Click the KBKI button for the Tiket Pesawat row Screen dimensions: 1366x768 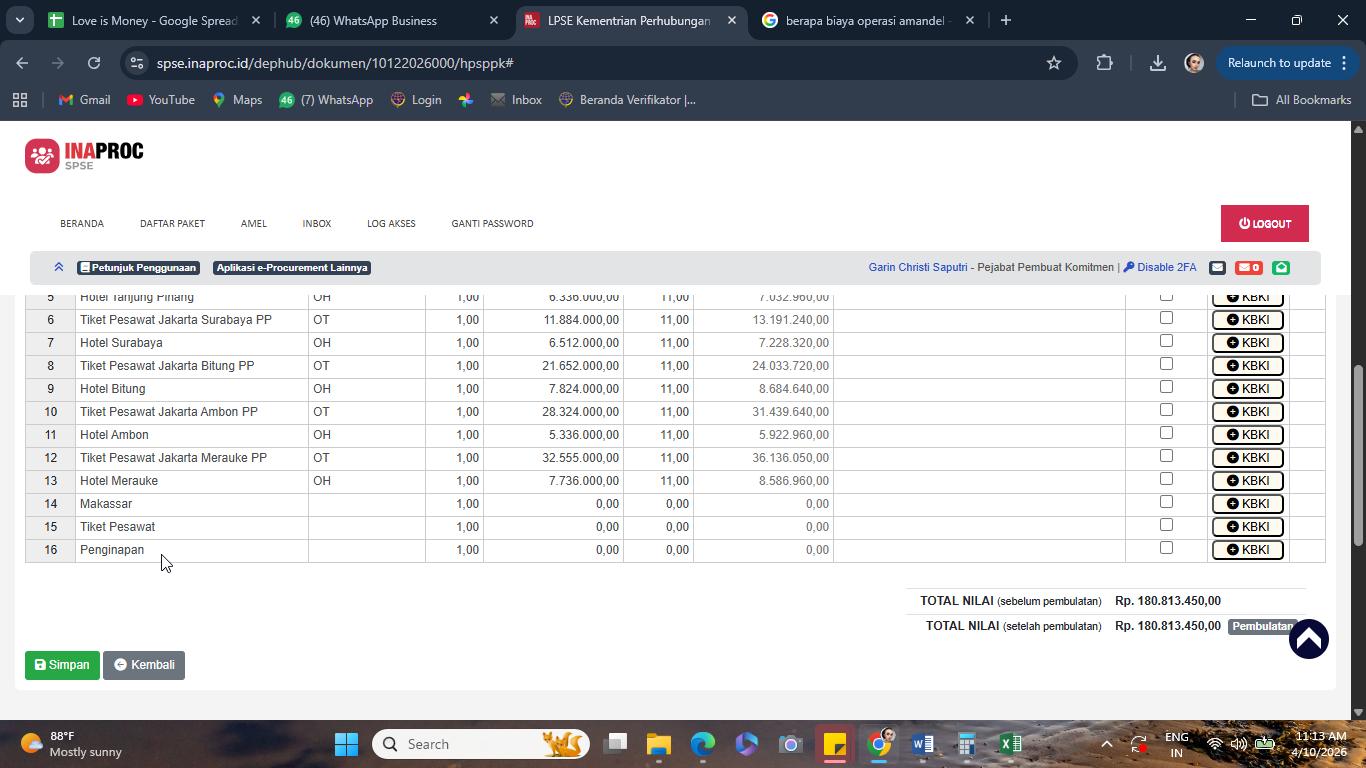point(1247,527)
